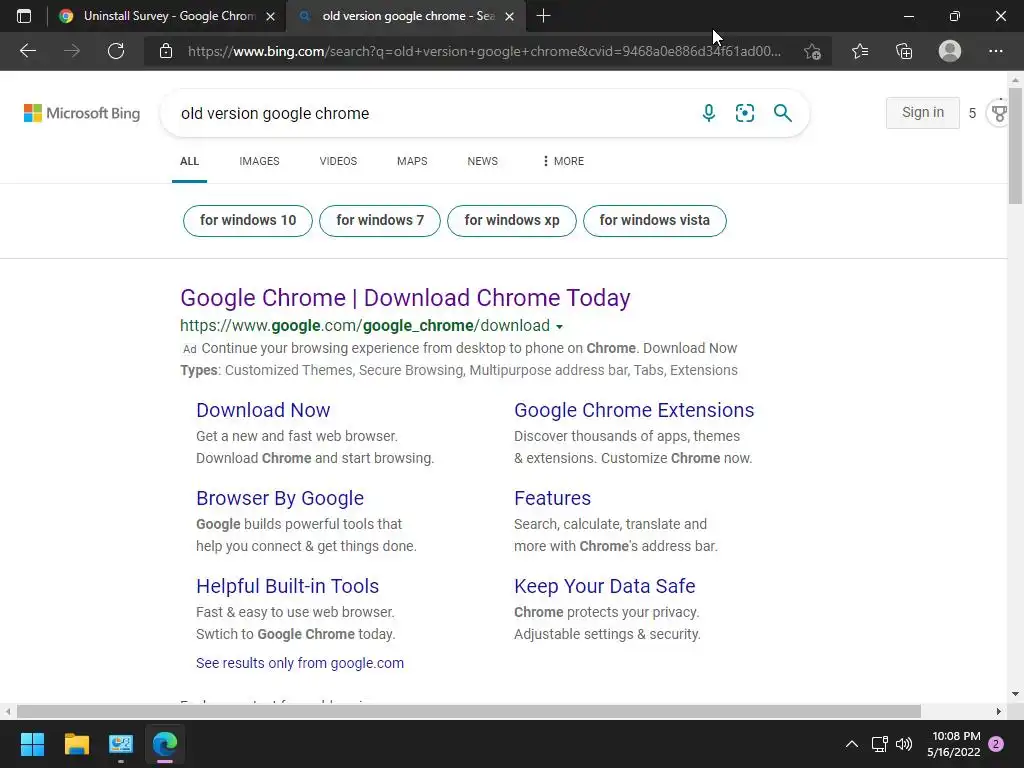Open Microsoft Rewards trophy icon
The width and height of the screenshot is (1024, 768).
999,113
